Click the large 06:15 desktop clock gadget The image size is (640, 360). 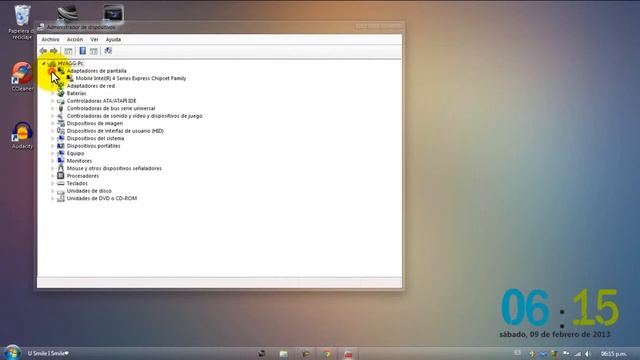click(x=560, y=308)
